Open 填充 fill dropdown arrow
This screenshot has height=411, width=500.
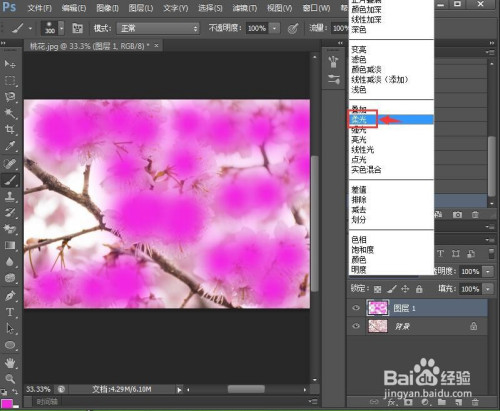click(x=488, y=289)
